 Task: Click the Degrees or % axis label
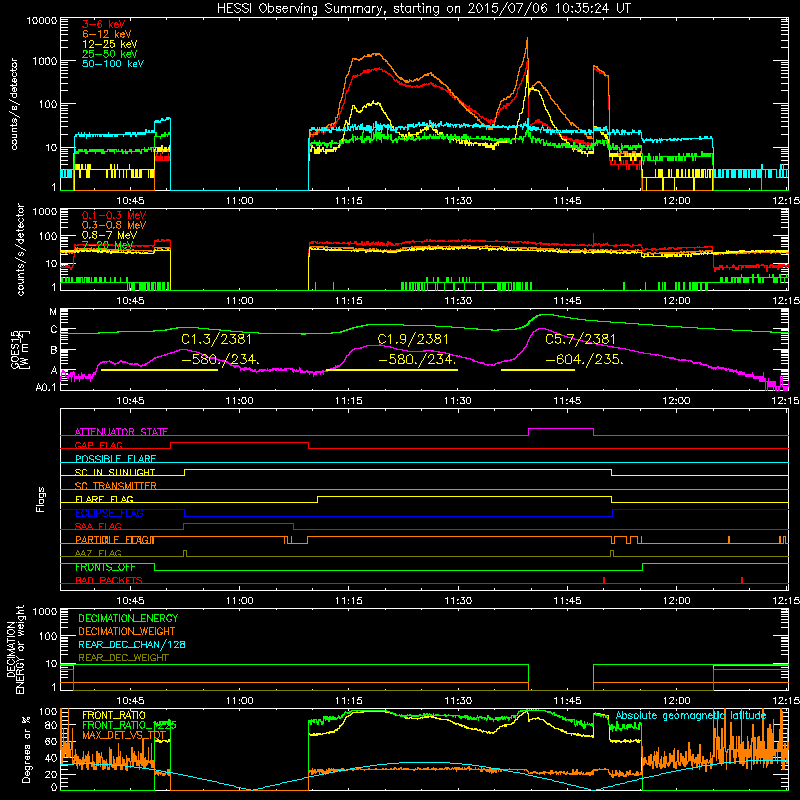(26, 749)
